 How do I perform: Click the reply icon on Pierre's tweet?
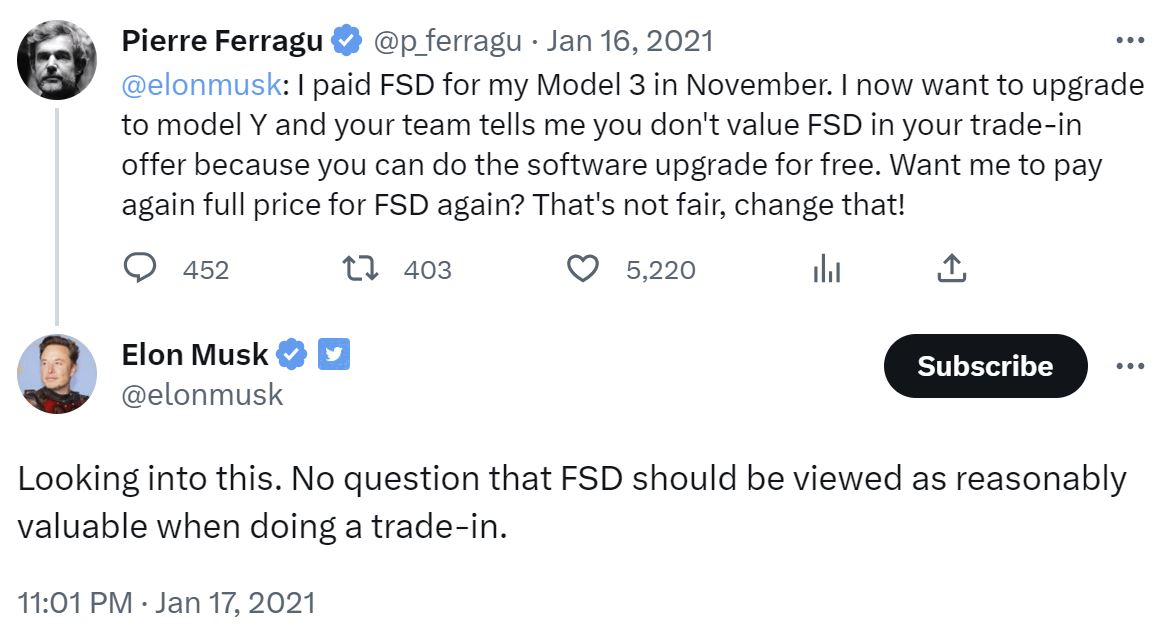tap(142, 269)
